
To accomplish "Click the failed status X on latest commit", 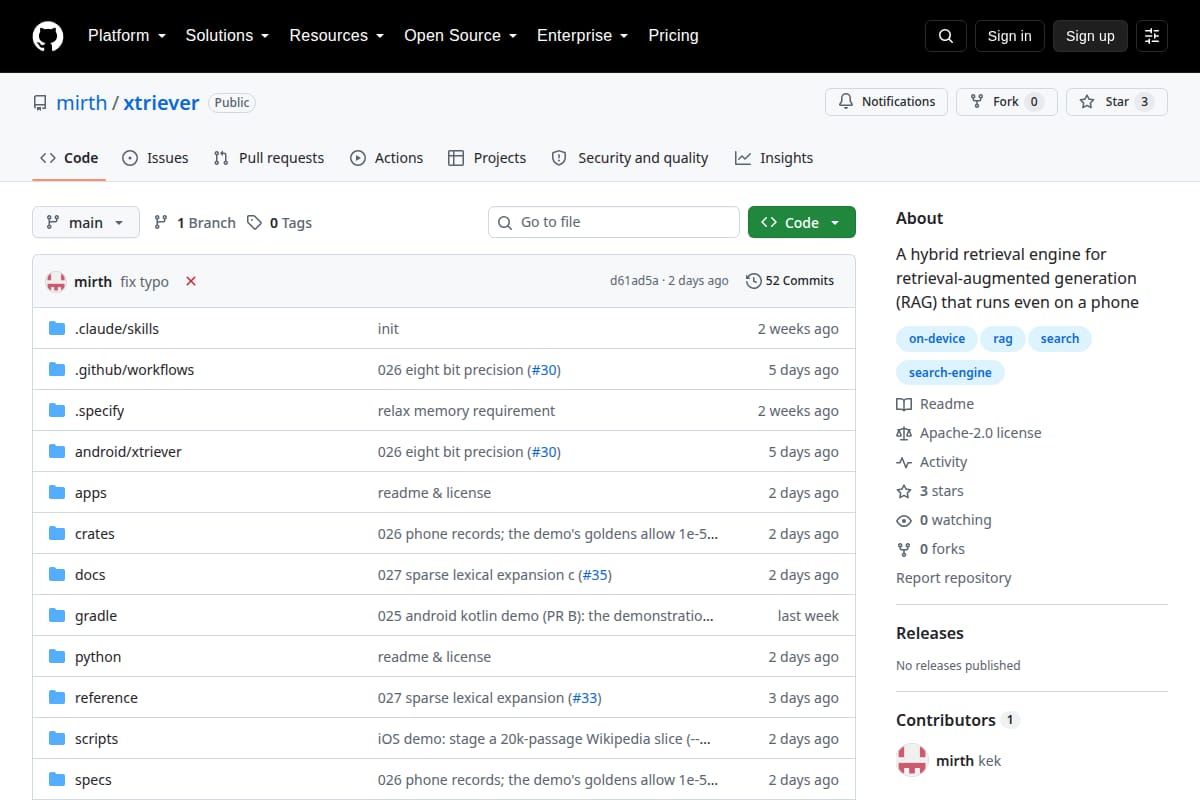I will coord(191,281).
